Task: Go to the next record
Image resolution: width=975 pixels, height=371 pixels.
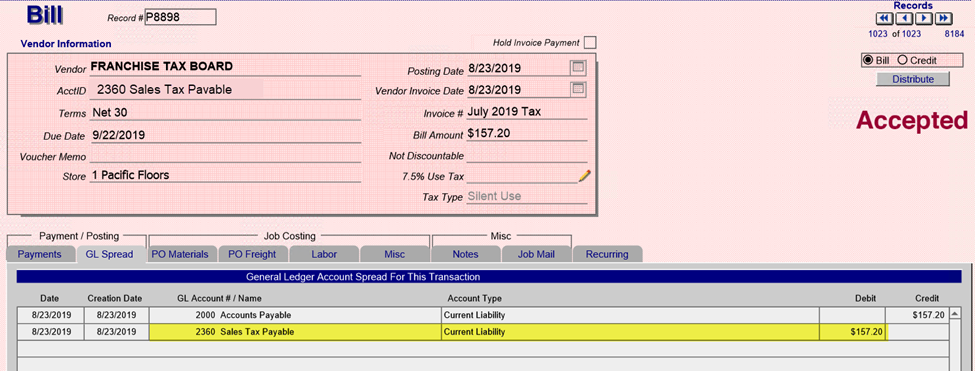Action: click(923, 18)
